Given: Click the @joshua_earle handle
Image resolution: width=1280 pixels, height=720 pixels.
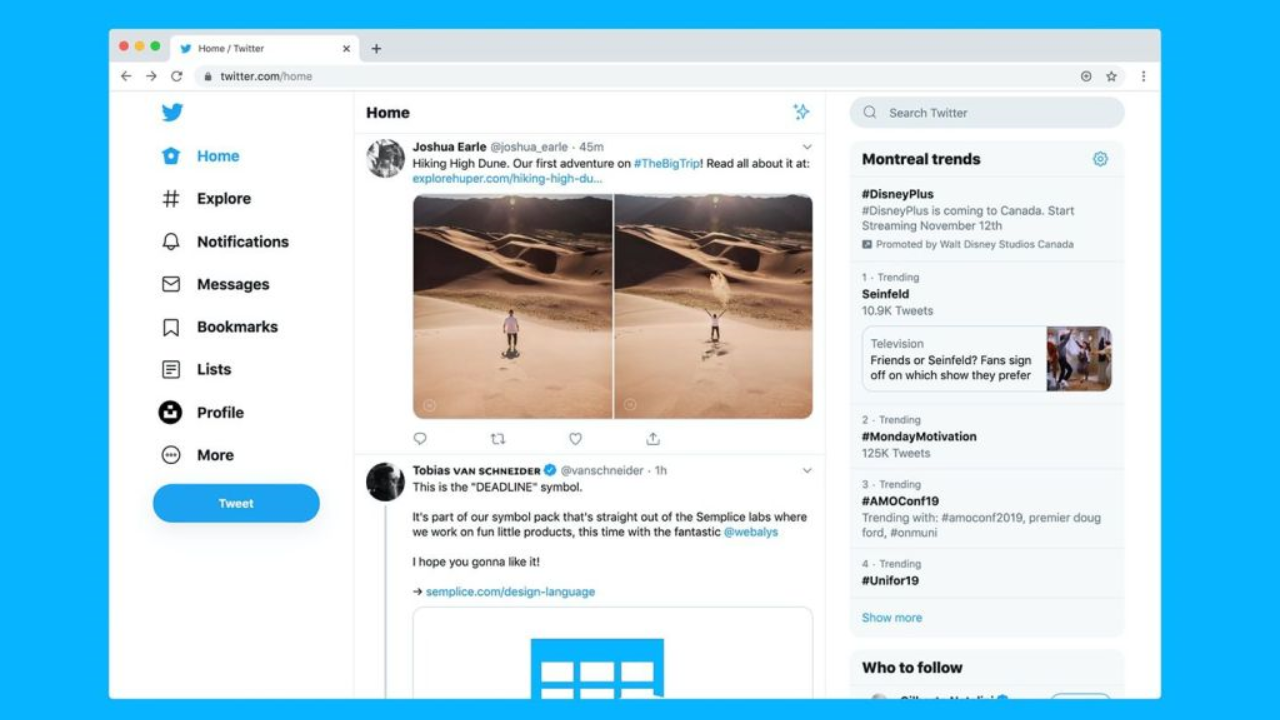Looking at the screenshot, I should pos(531,147).
